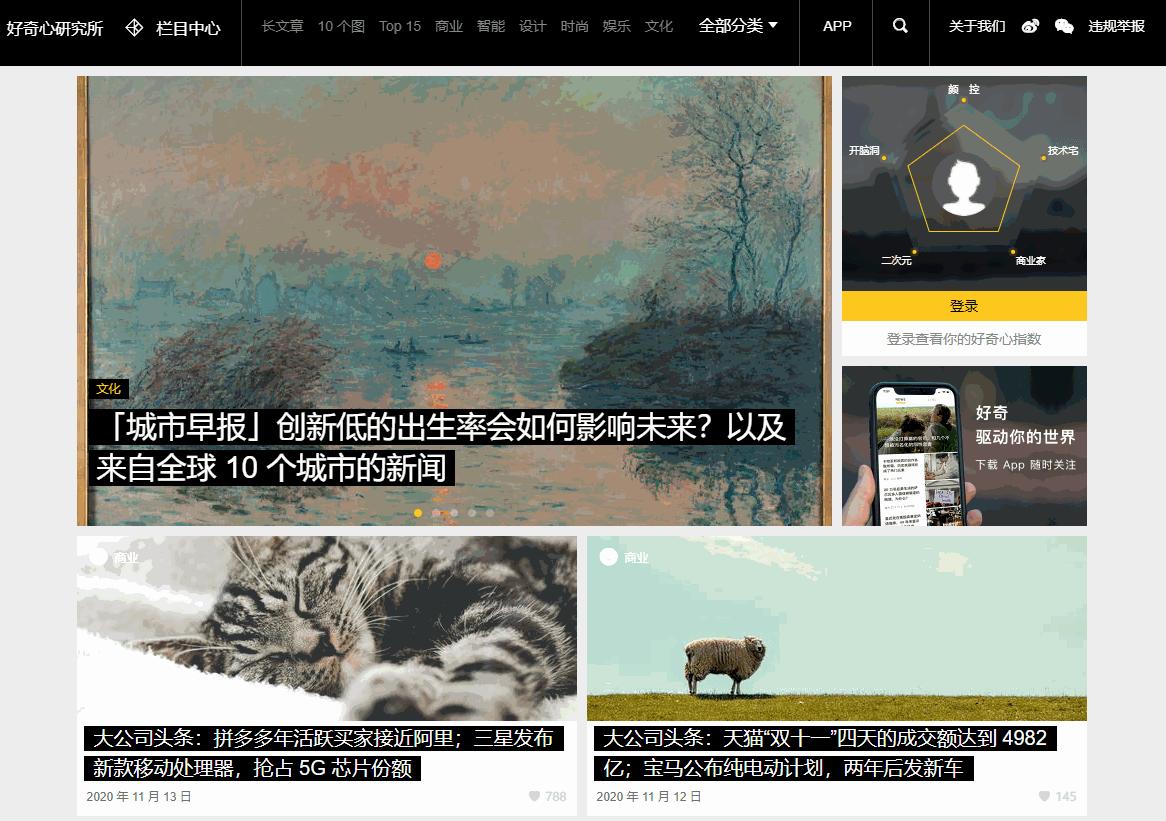Viewport: 1166px width, 821px height.
Task: Open the 违规举报 link
Action: (x=1117, y=27)
